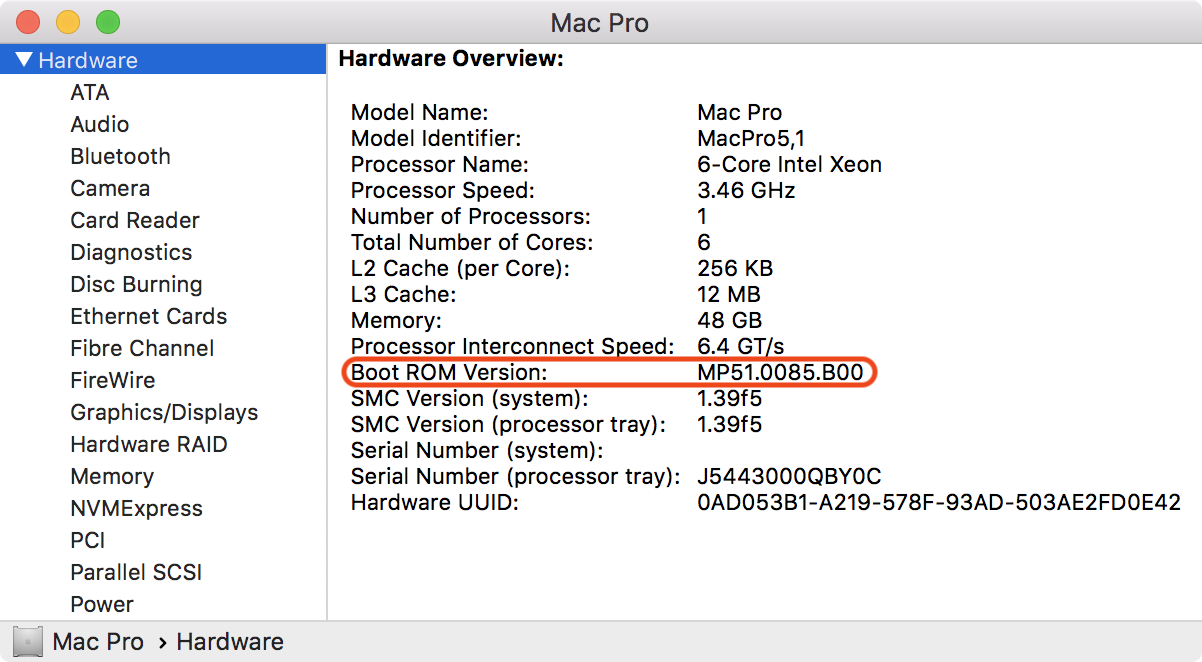Select Bluetooth in the sidebar

click(x=120, y=156)
